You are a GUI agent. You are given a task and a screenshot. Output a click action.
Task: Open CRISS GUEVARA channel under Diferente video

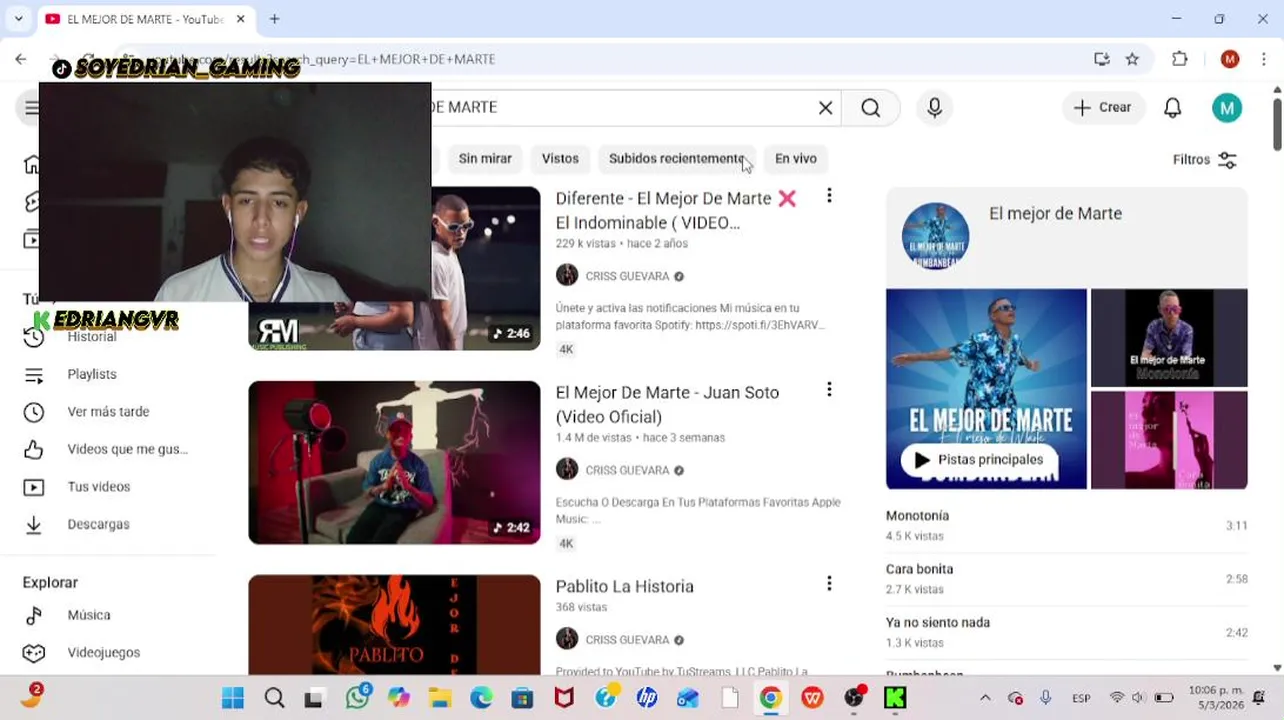[x=627, y=276]
